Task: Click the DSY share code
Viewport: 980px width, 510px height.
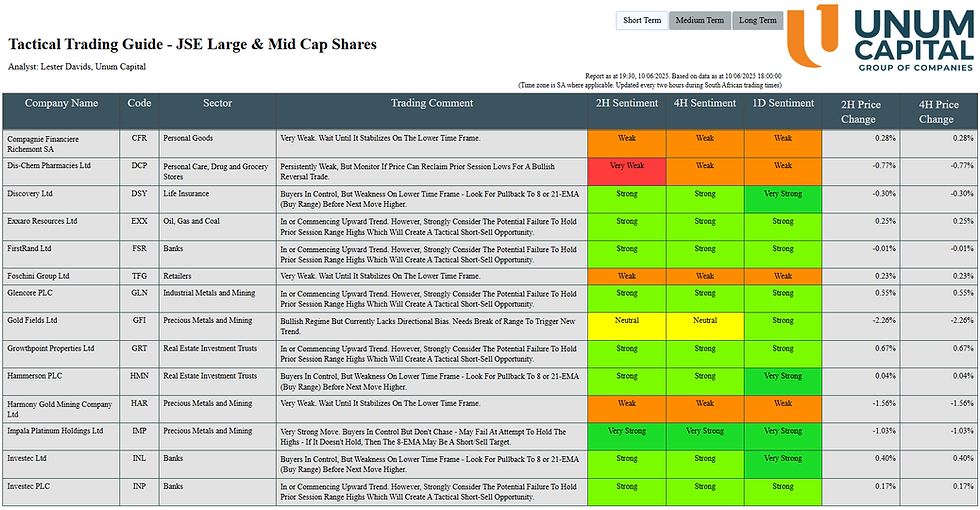Action: pos(139,194)
